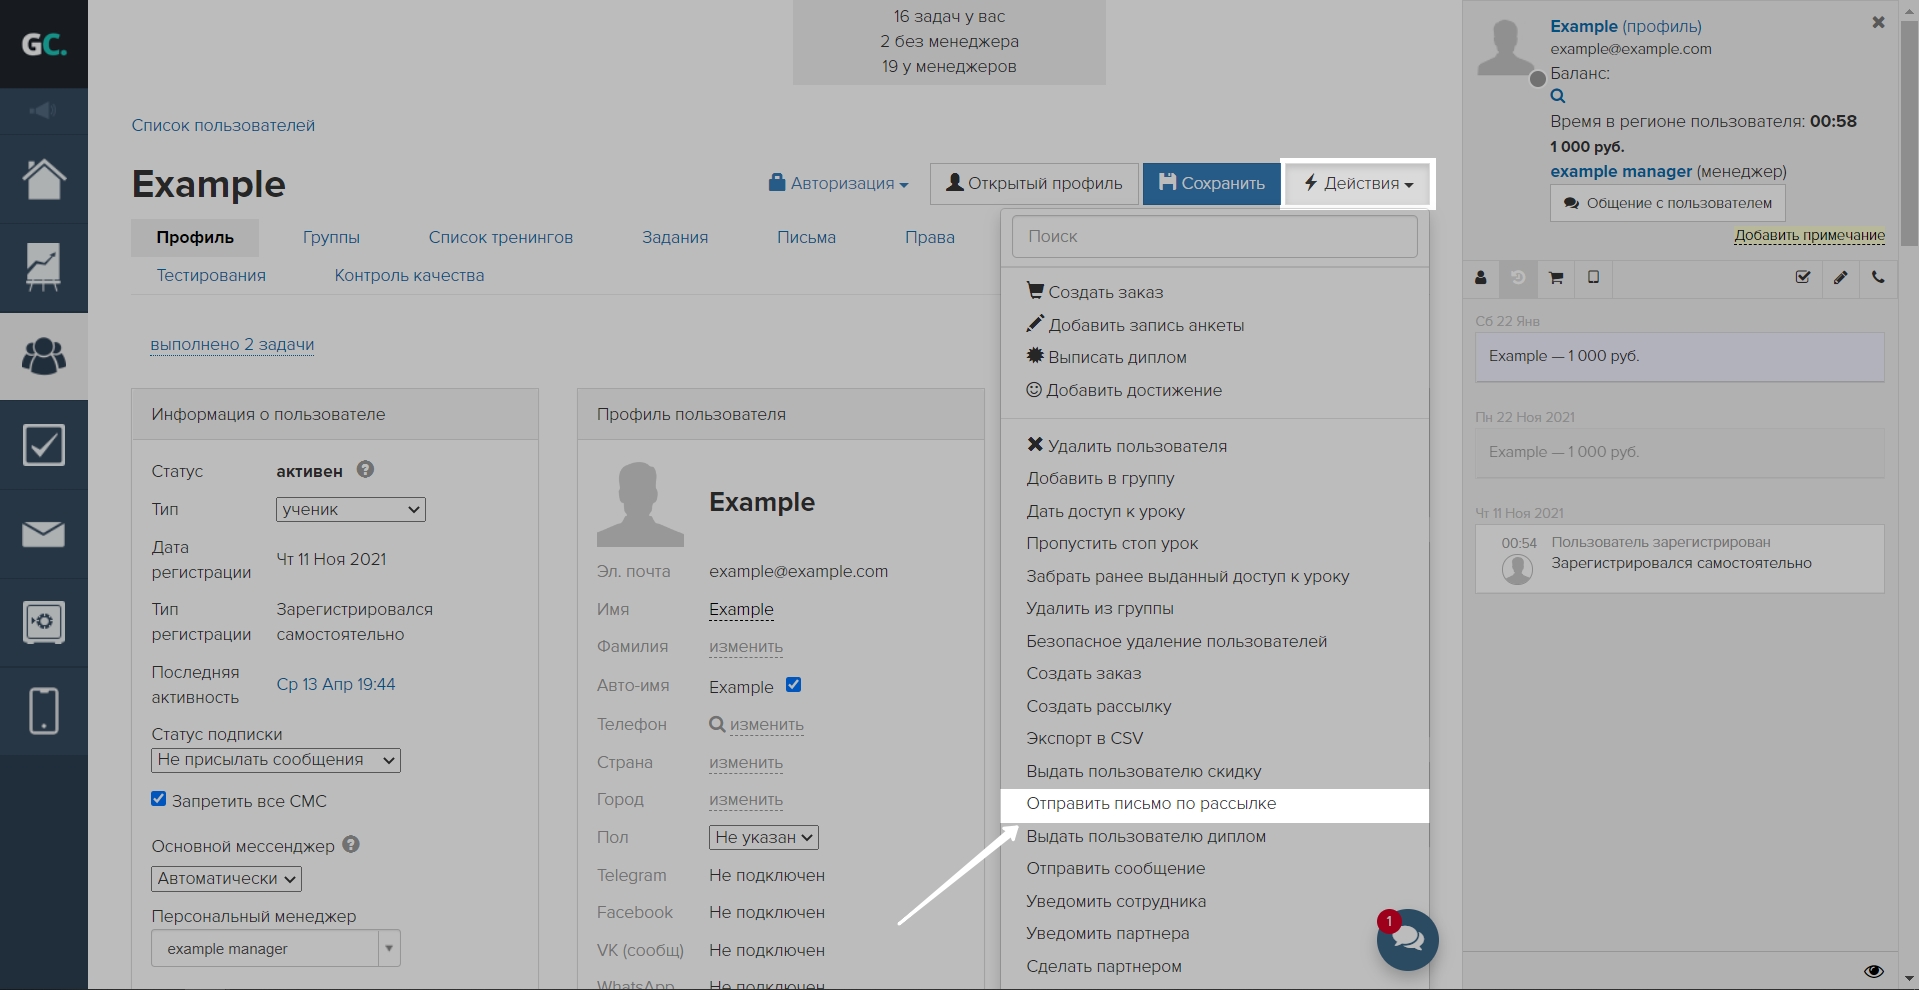Uncheck the Запретить все СМС checkbox

158,799
